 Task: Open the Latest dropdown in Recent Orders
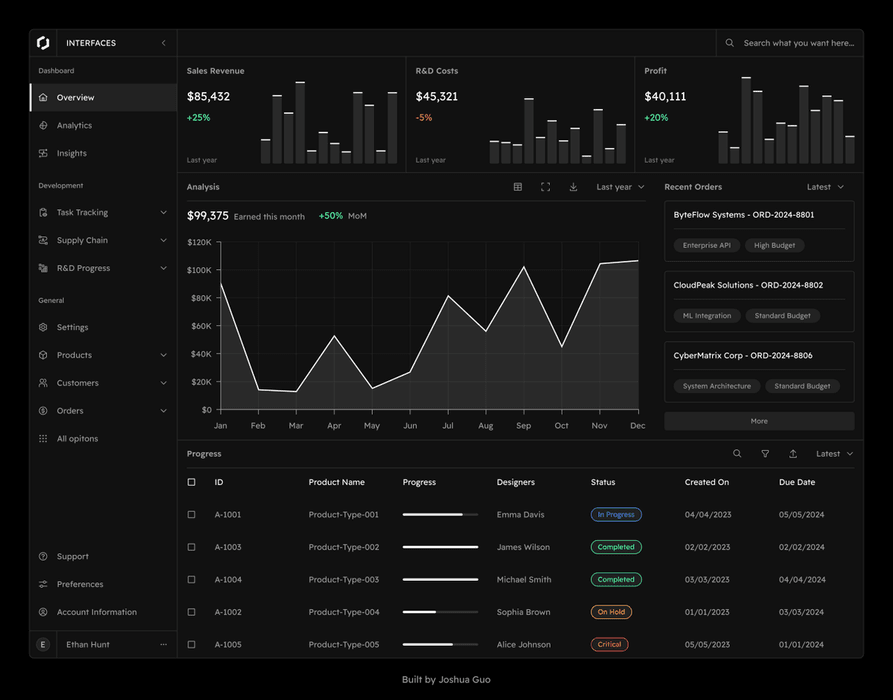(x=825, y=187)
